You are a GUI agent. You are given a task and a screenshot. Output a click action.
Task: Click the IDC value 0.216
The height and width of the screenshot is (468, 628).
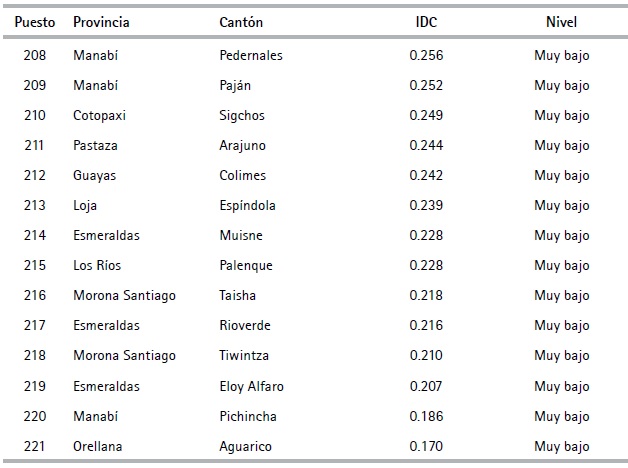(x=426, y=325)
